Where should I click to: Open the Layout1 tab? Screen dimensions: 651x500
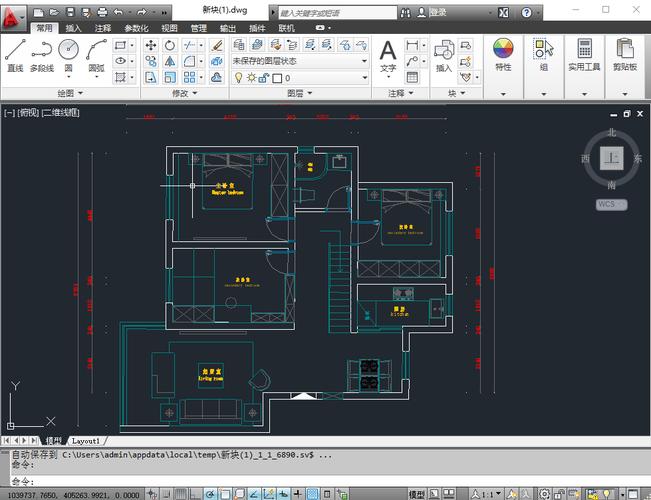85,440
